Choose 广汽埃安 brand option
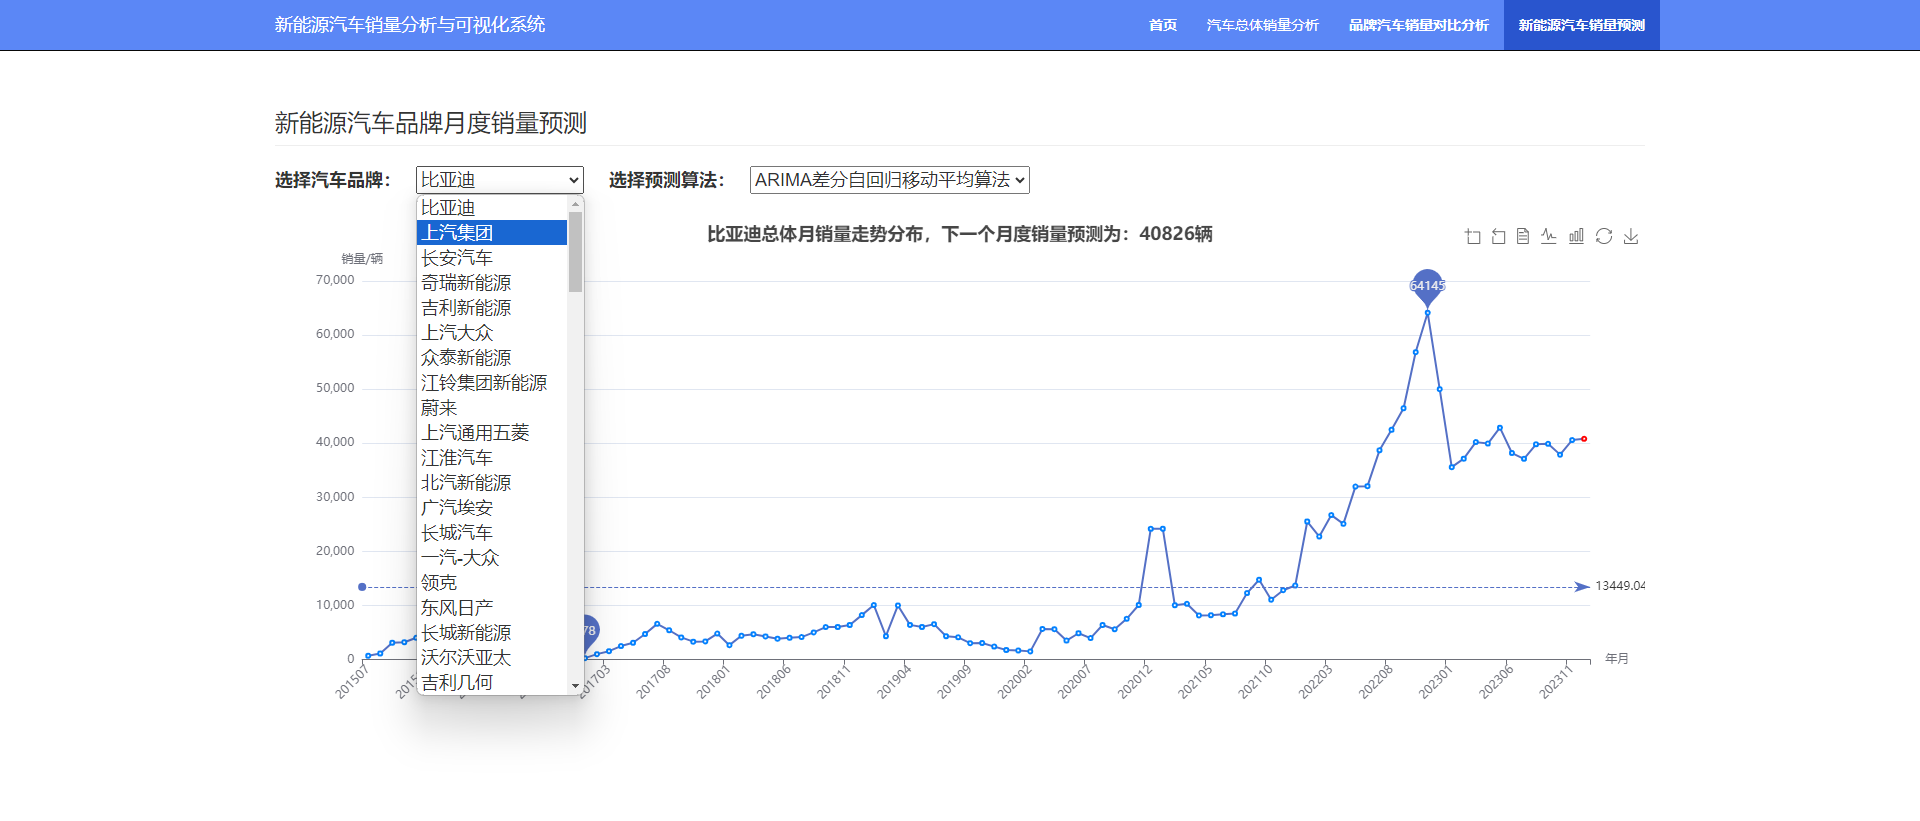The image size is (1920, 821). [492, 508]
